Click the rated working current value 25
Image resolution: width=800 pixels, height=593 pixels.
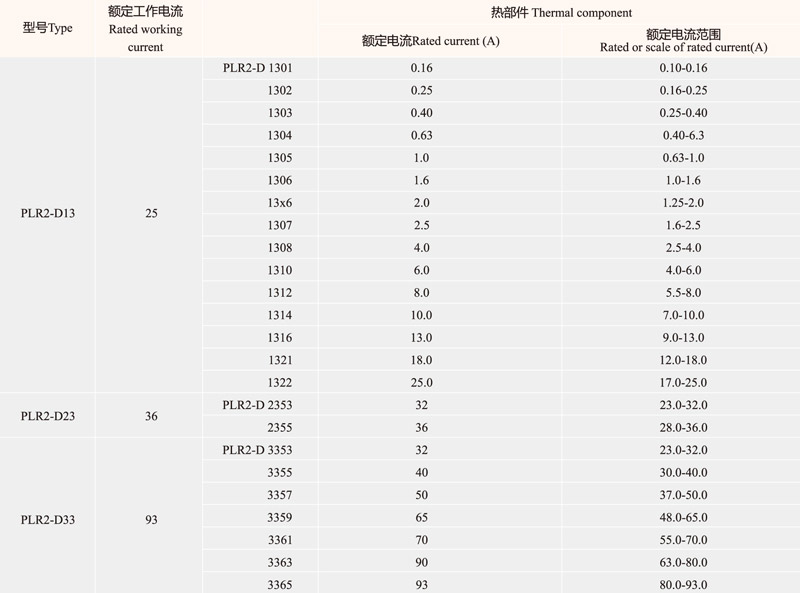pyautogui.click(x=150, y=214)
